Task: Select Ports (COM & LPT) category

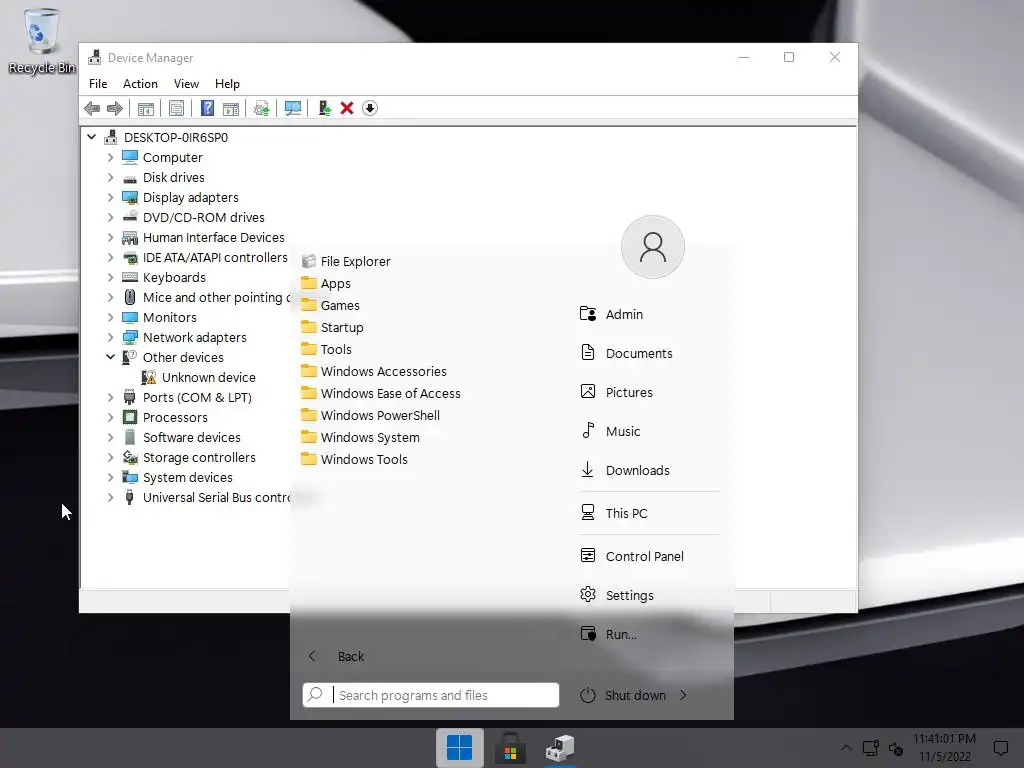Action: [x=197, y=397]
